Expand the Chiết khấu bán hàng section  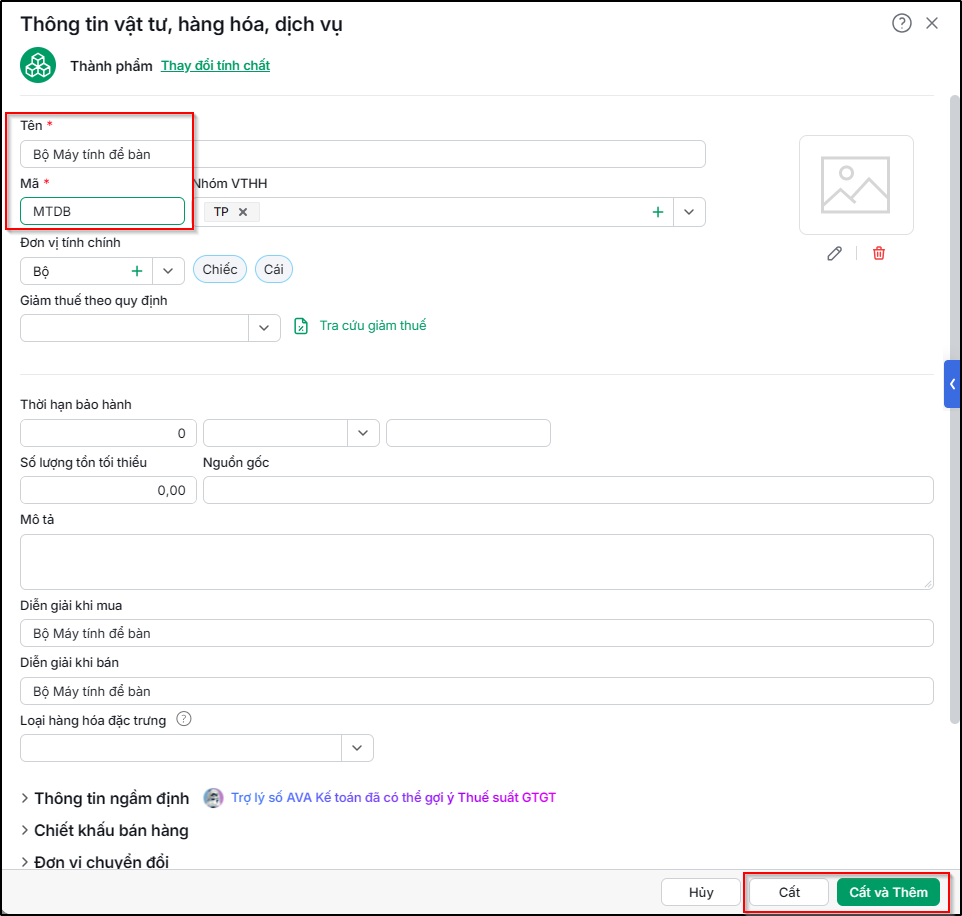(x=104, y=831)
